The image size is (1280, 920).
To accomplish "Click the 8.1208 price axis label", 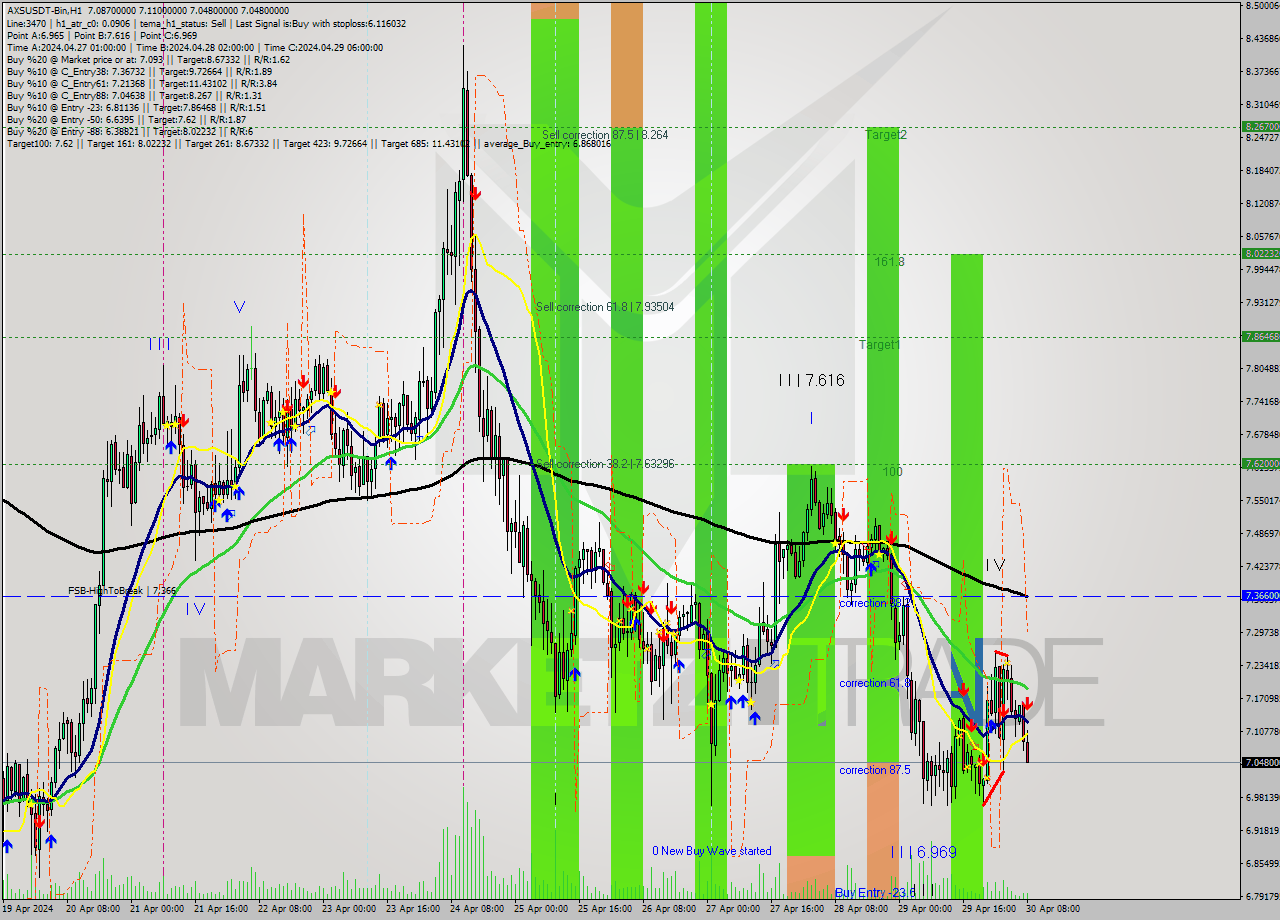I will pyautogui.click(x=1262, y=204).
